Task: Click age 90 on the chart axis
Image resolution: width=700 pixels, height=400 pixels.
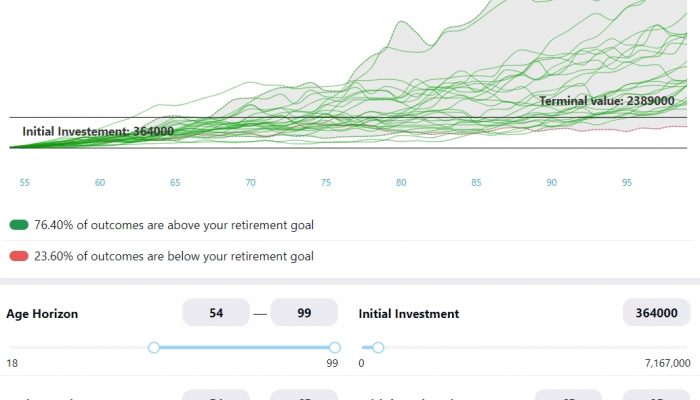Action: (x=552, y=183)
